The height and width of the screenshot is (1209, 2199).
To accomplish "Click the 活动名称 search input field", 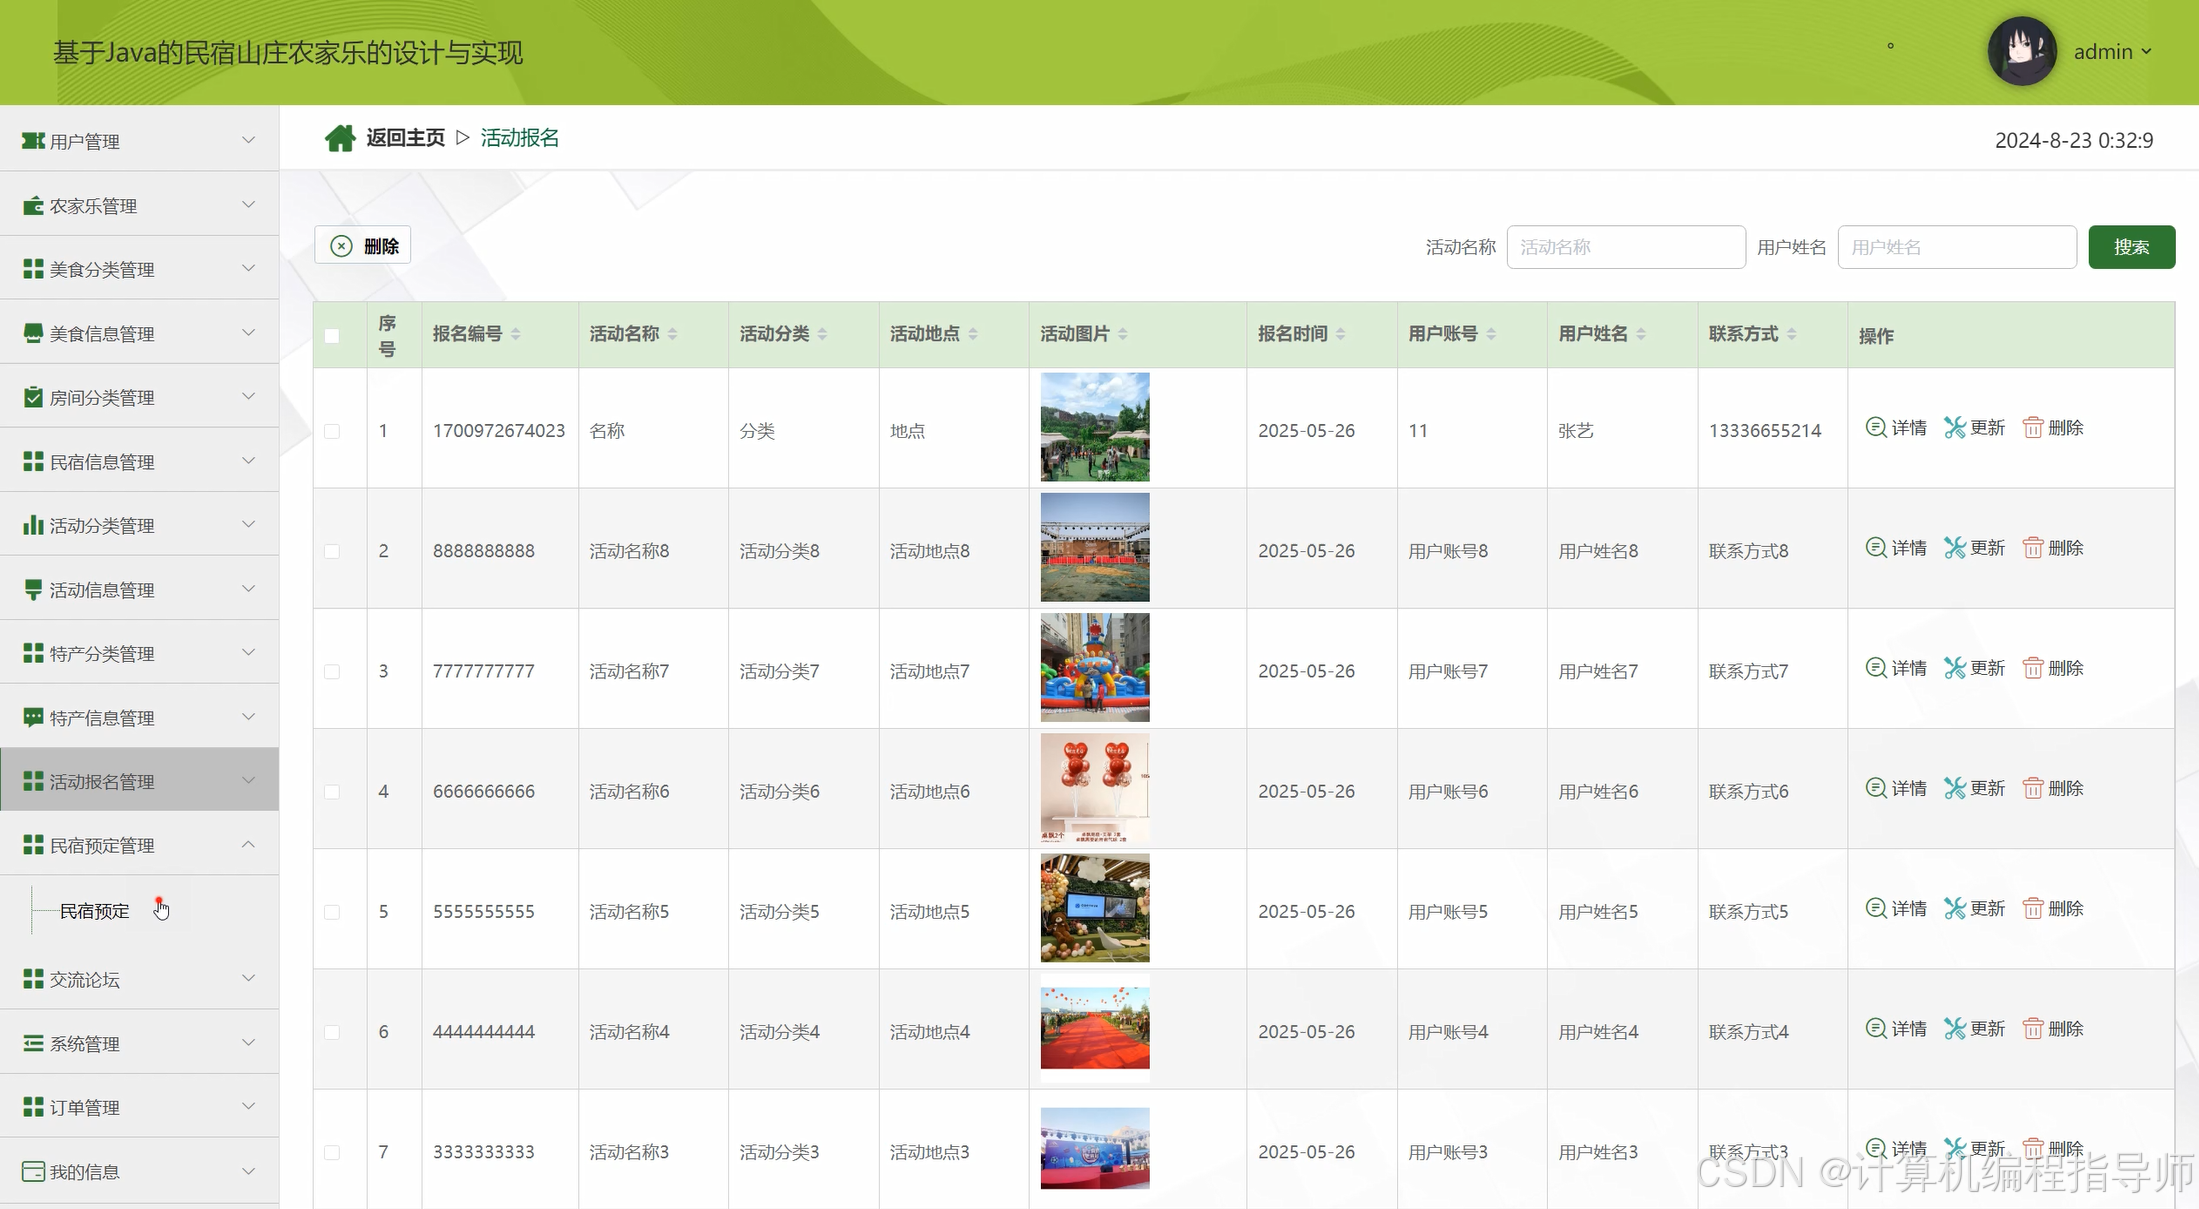I will 1625,247.
